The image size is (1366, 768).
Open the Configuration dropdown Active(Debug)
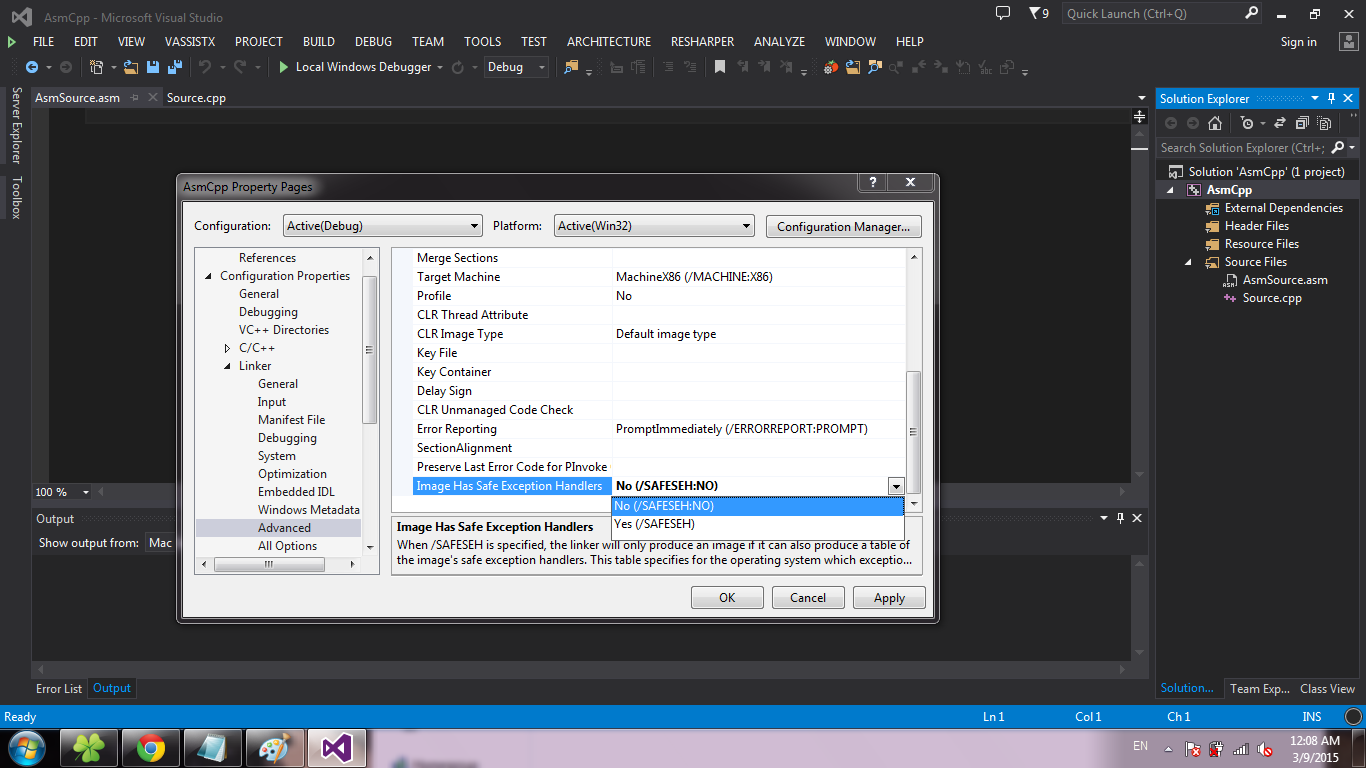(382, 226)
